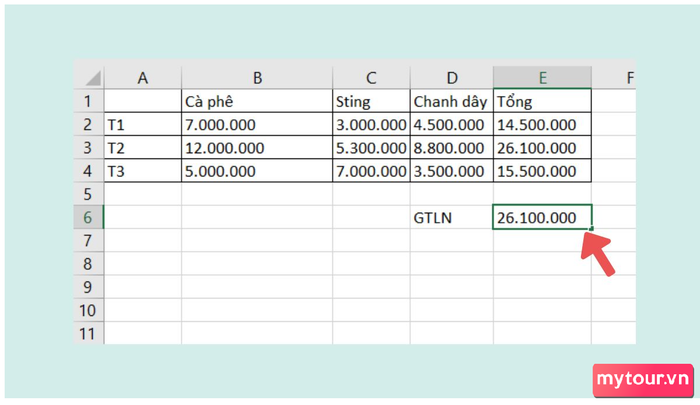Viewport: 700px width, 405px height.
Task: Select the T1 row label cell
Action: (143, 124)
